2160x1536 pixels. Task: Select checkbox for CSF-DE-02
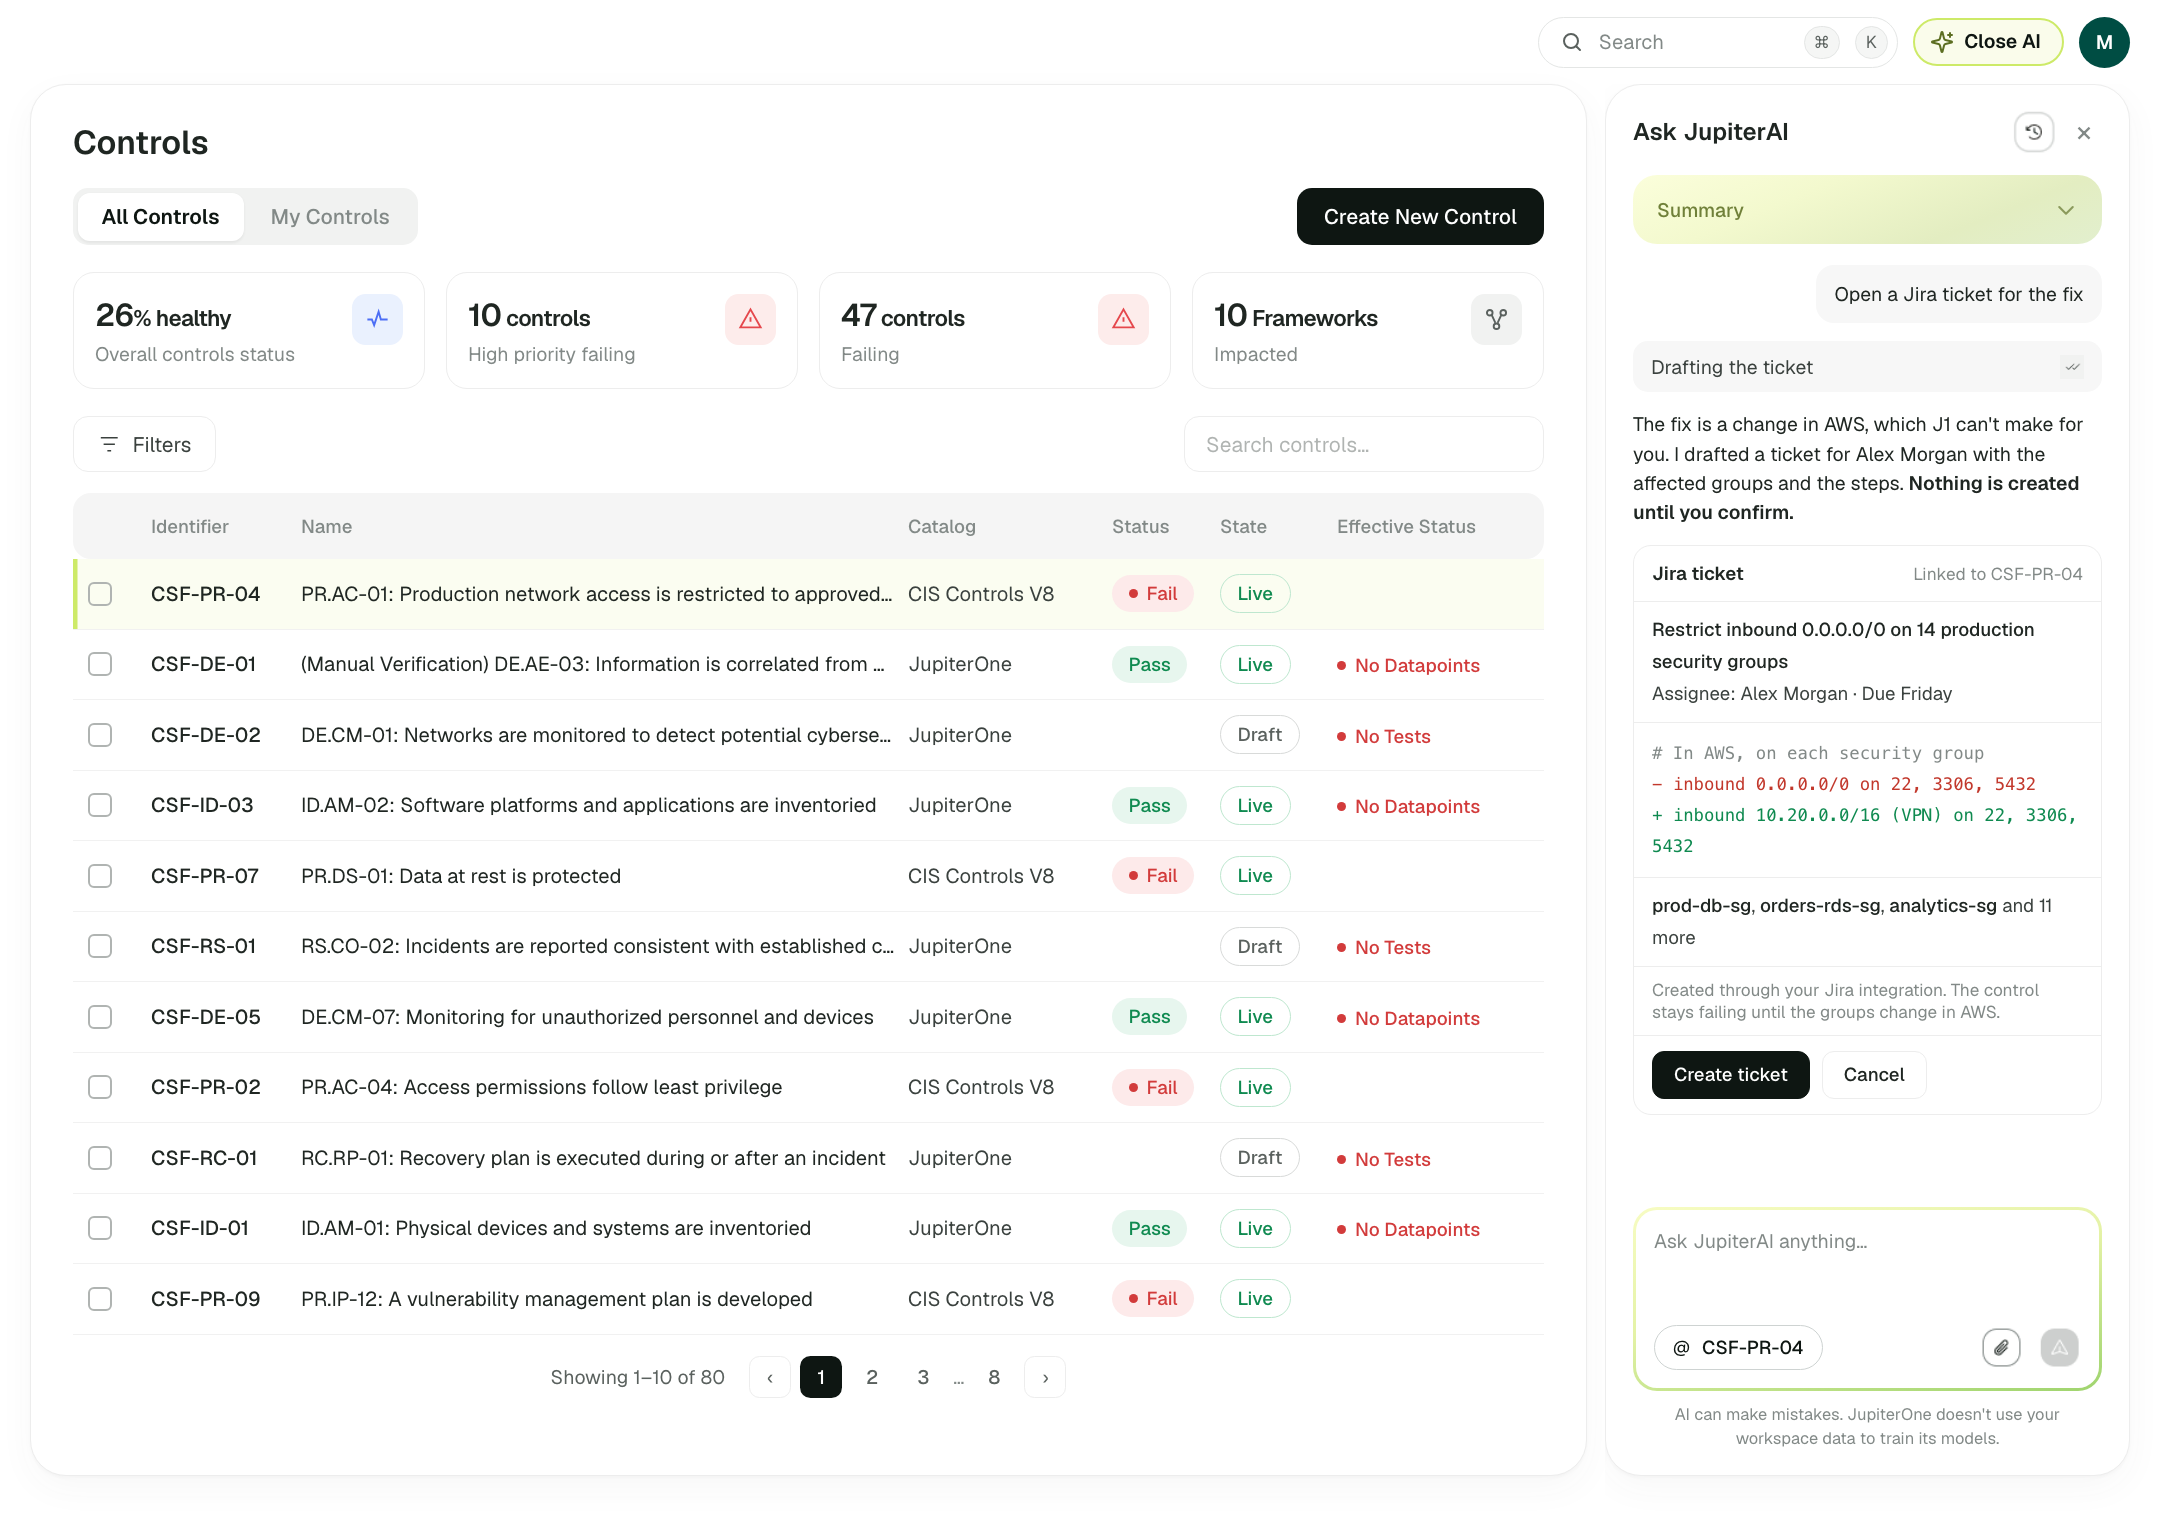(x=100, y=735)
